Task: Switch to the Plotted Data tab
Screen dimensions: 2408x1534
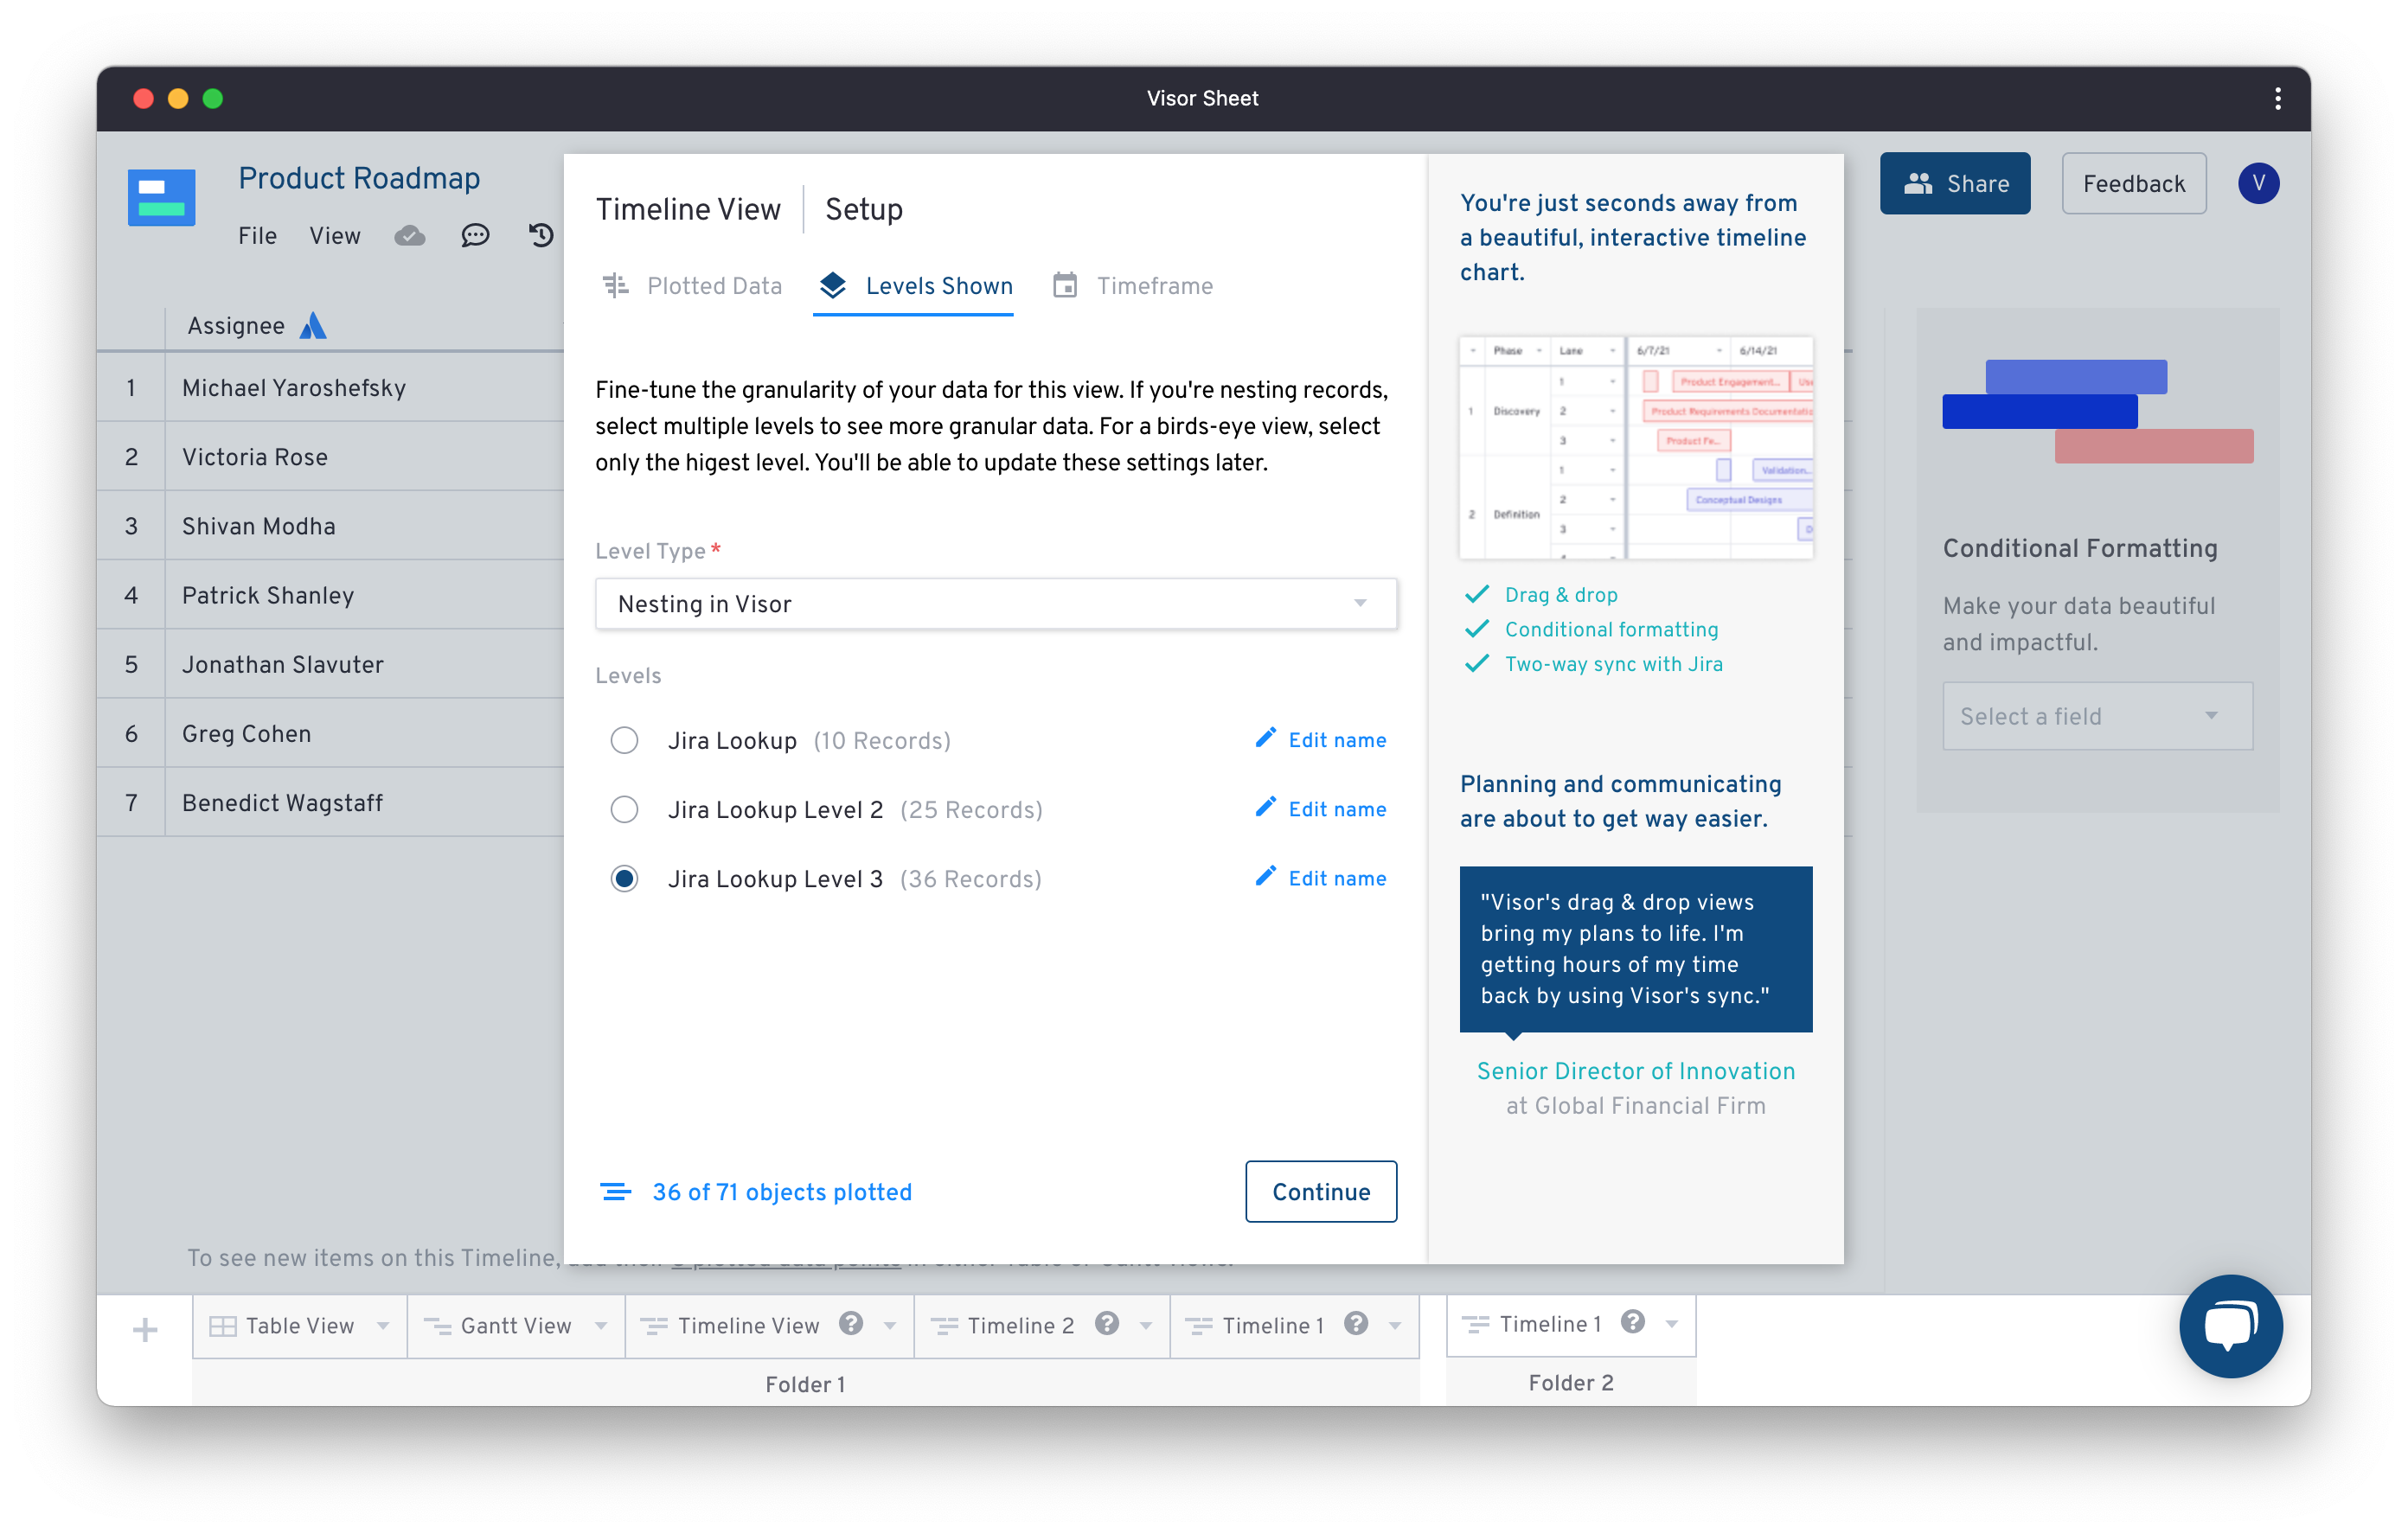Action: point(692,286)
